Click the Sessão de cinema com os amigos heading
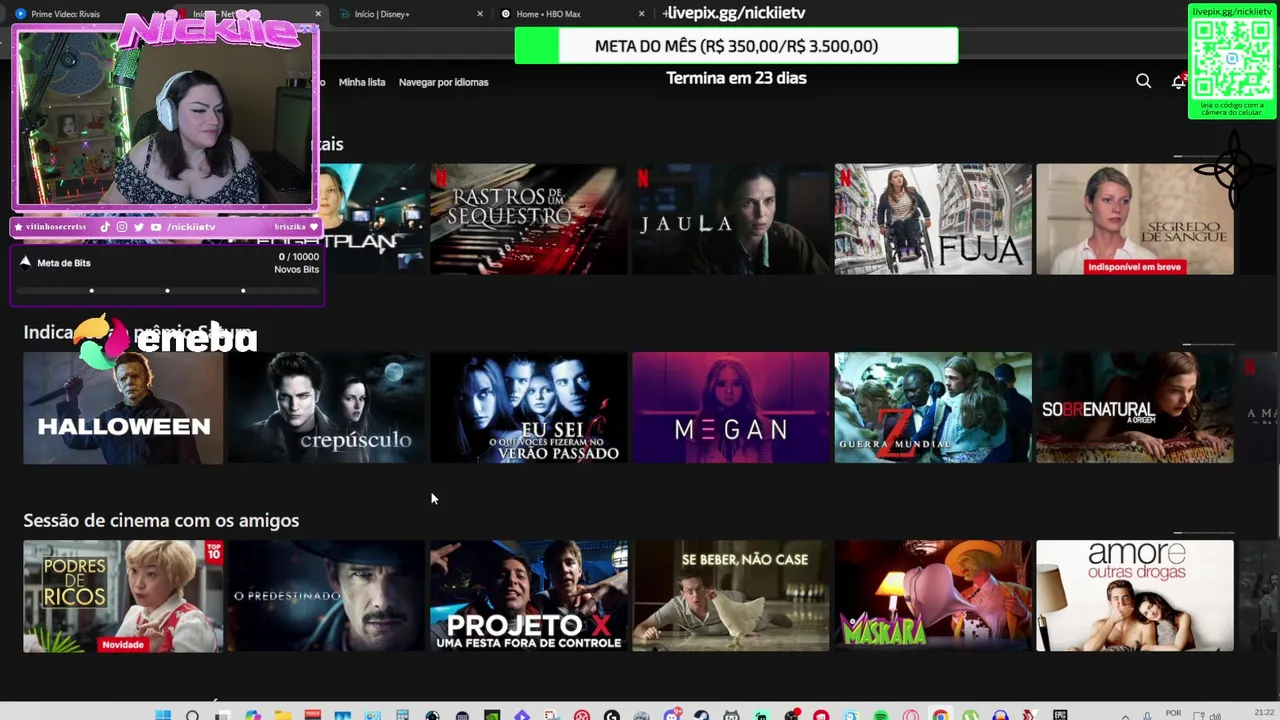Screen dimensions: 1280x720 point(161,520)
